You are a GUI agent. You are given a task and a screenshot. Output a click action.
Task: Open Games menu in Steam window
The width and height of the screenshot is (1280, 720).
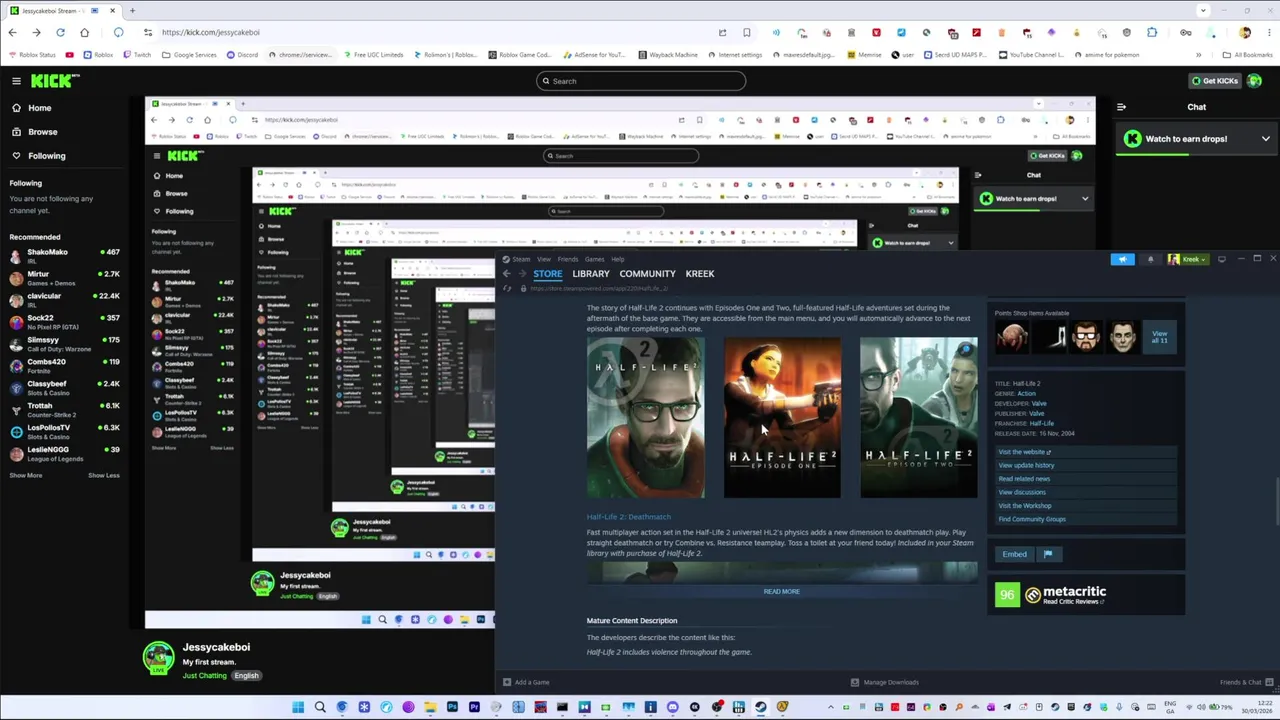[594, 259]
